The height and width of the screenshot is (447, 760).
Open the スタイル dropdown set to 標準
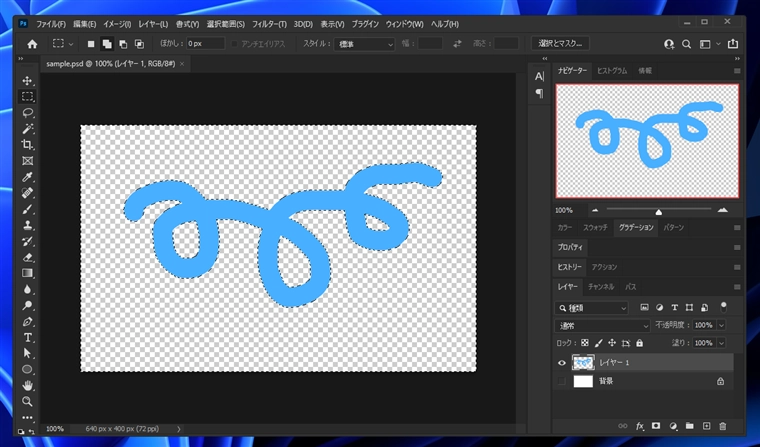[x=364, y=44]
